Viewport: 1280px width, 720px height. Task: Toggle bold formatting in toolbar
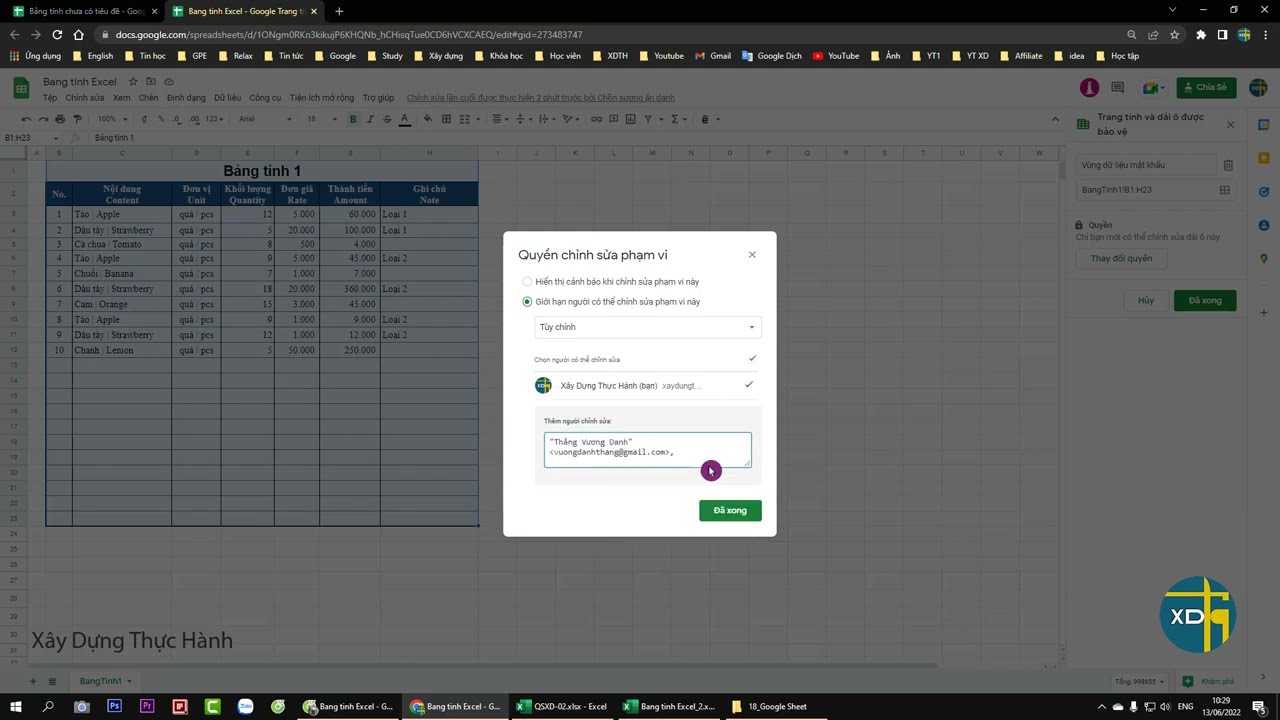click(352, 119)
